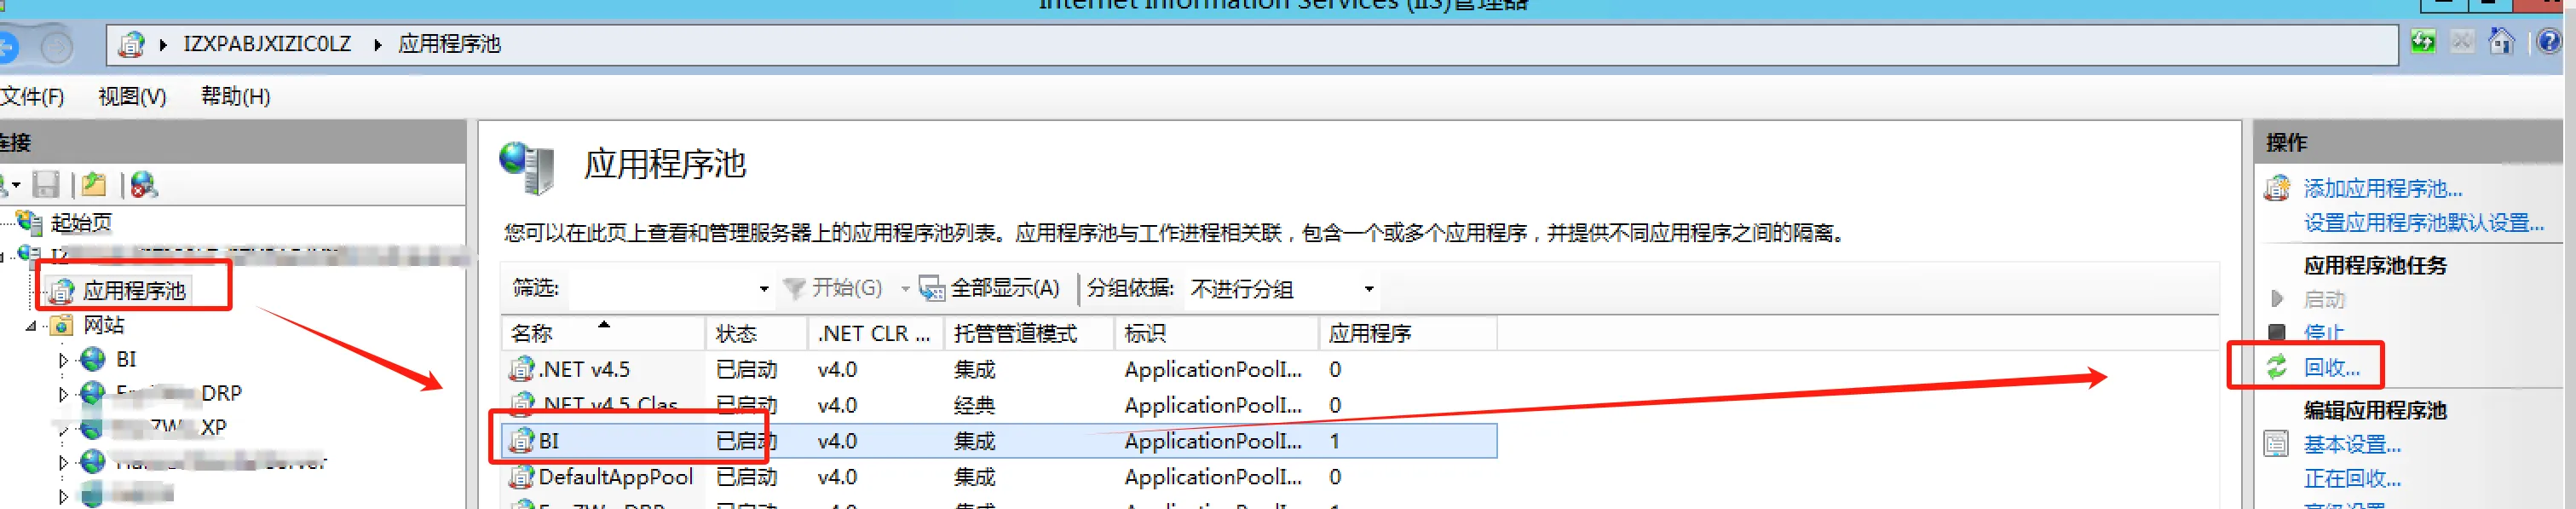Click the home icon at top right
2576x509 pixels.
(x=2501, y=42)
